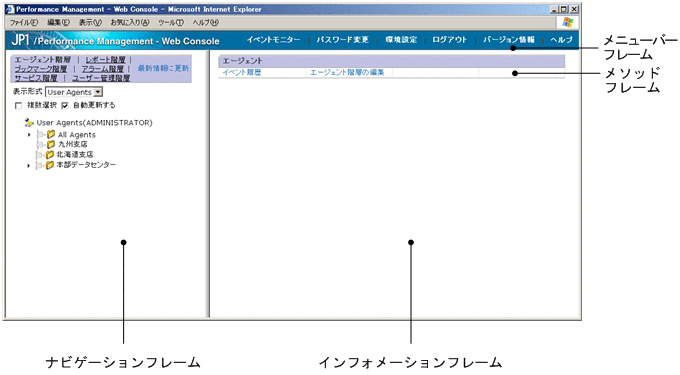
Task: Uncheck the 自動更新する checkbox
Action: 65,105
